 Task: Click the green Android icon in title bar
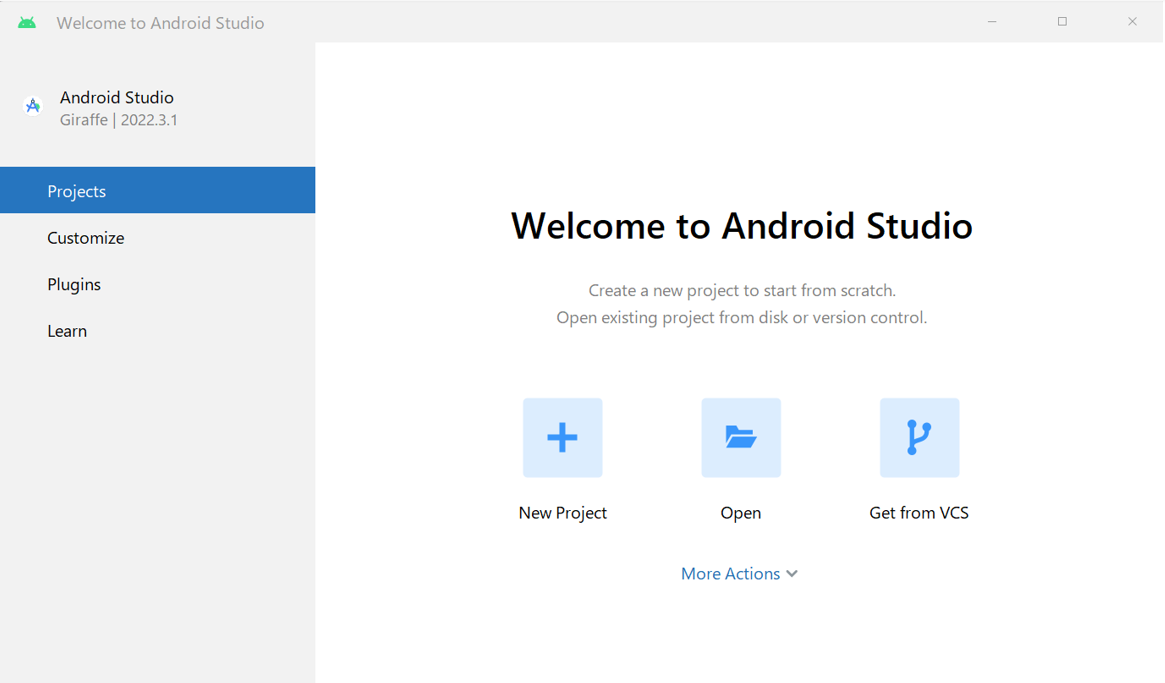(27, 23)
